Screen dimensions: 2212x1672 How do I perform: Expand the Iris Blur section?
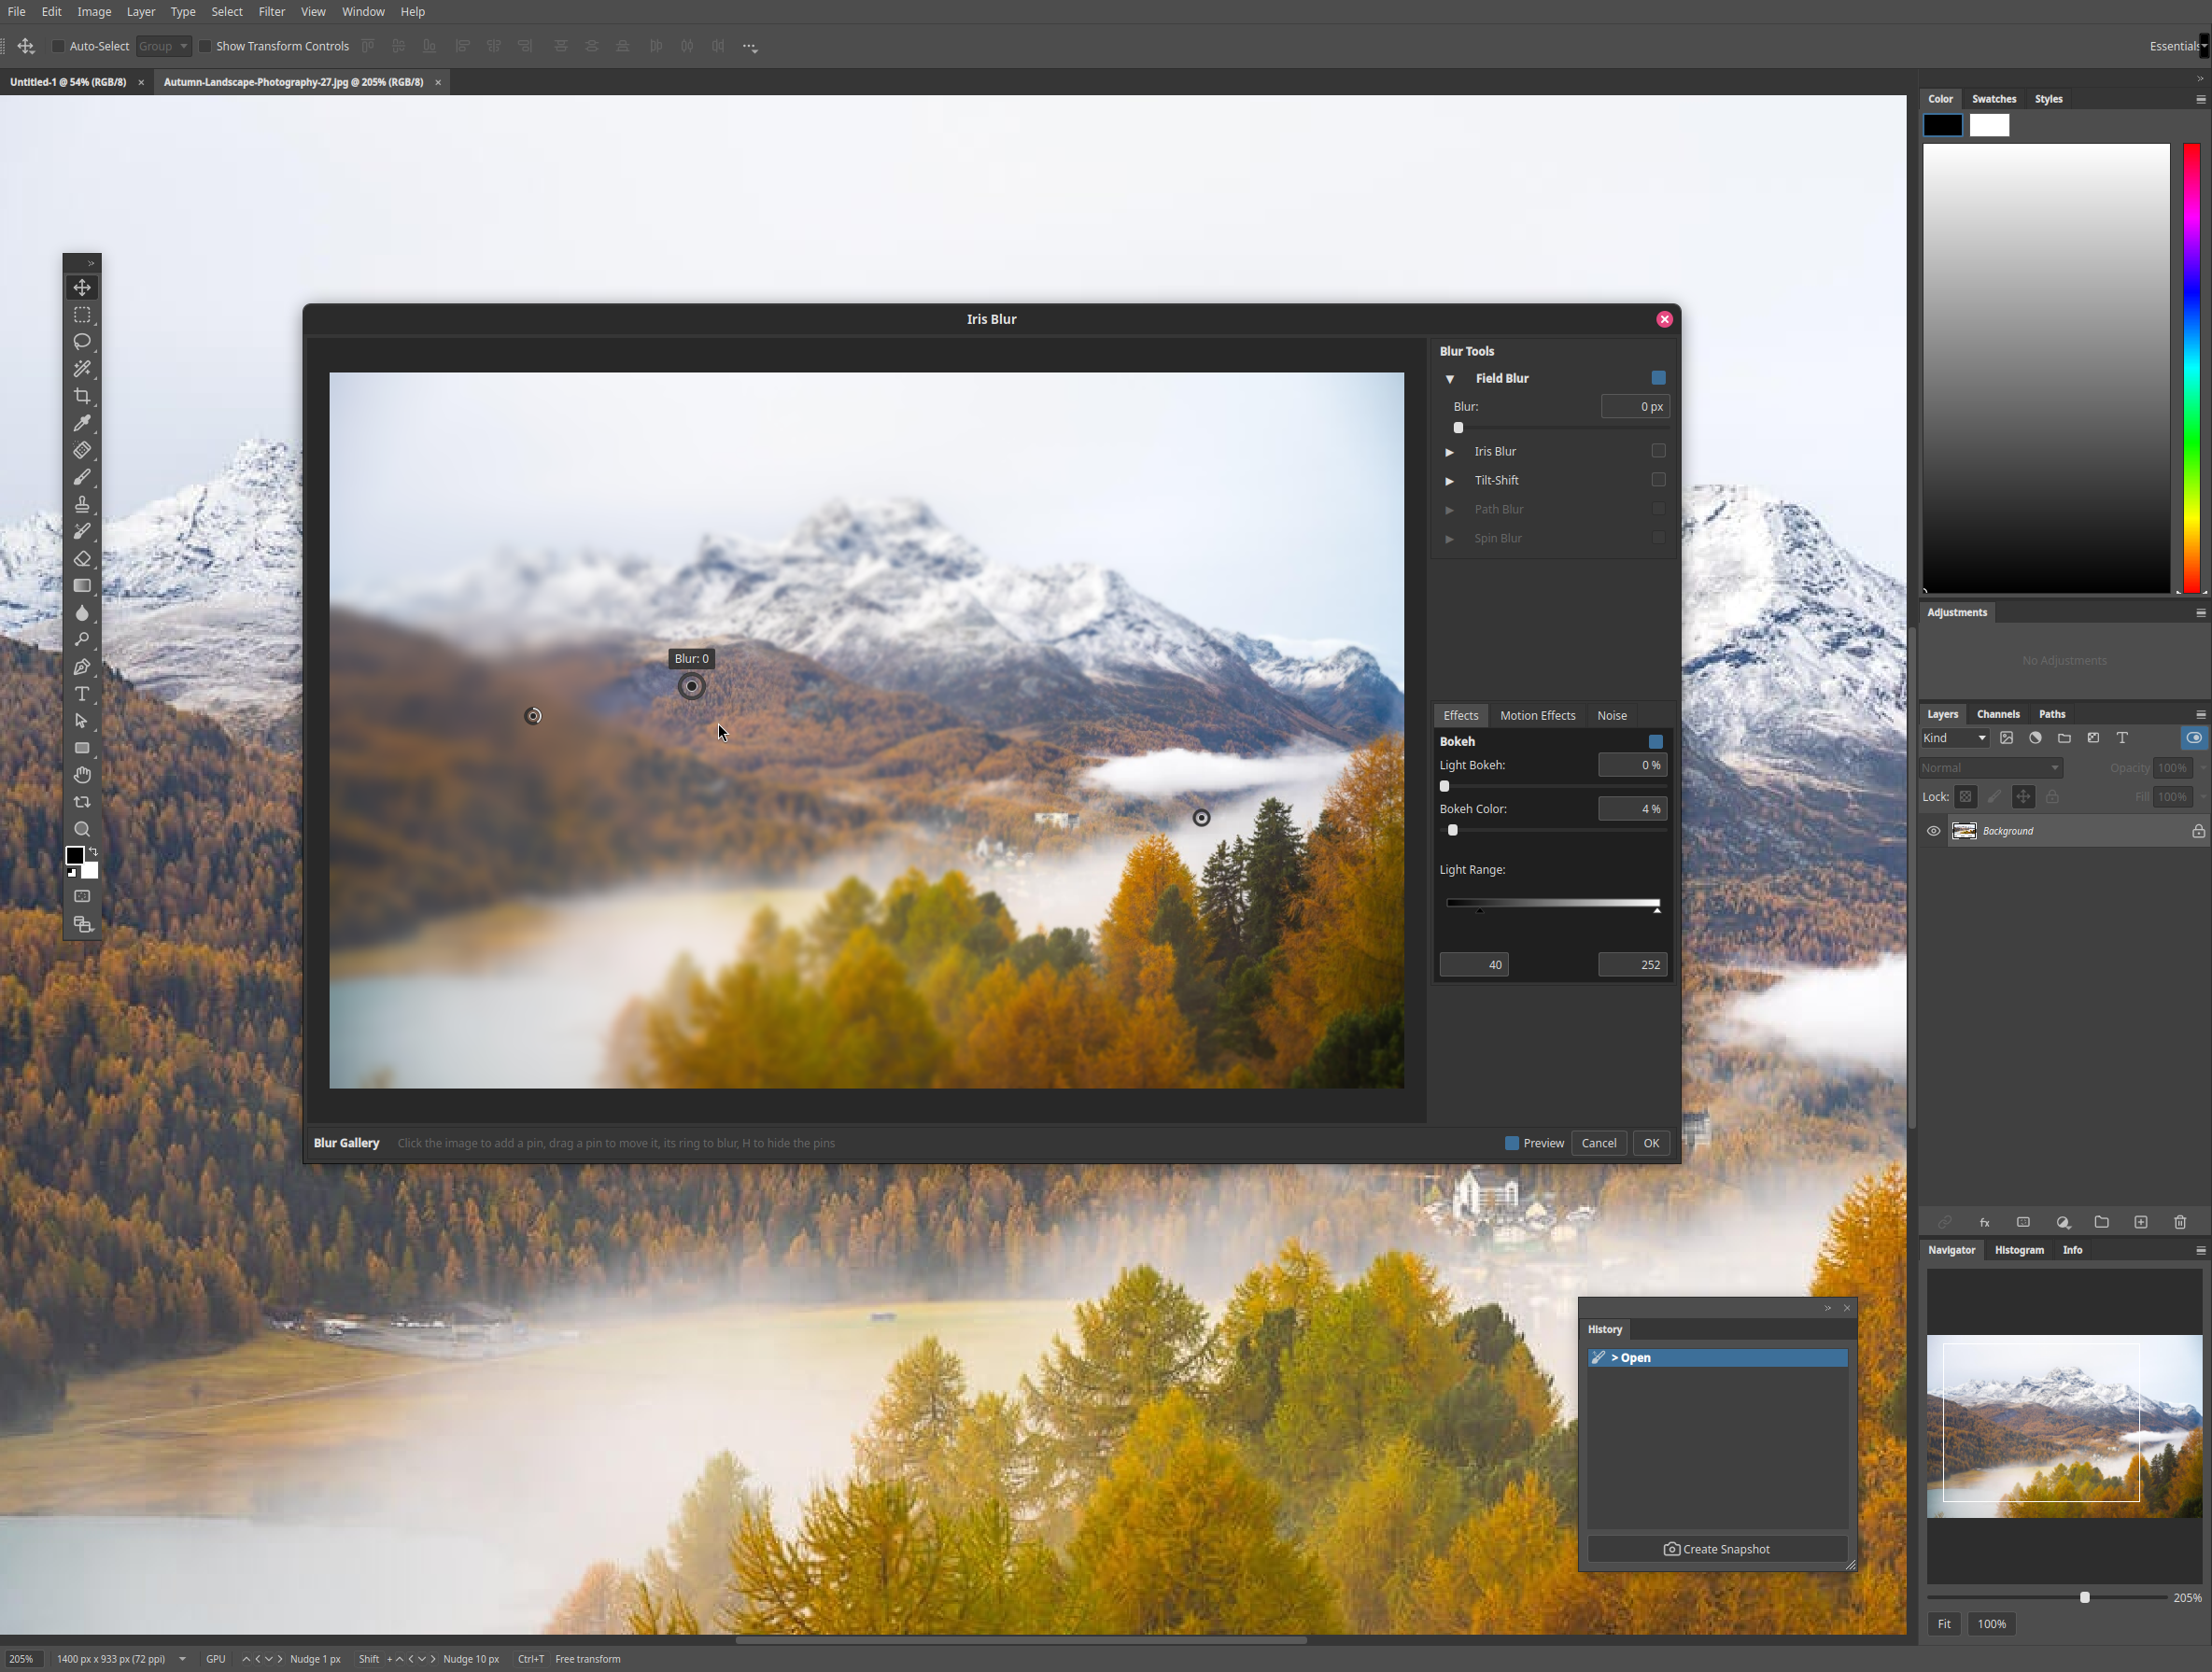pyautogui.click(x=1449, y=452)
